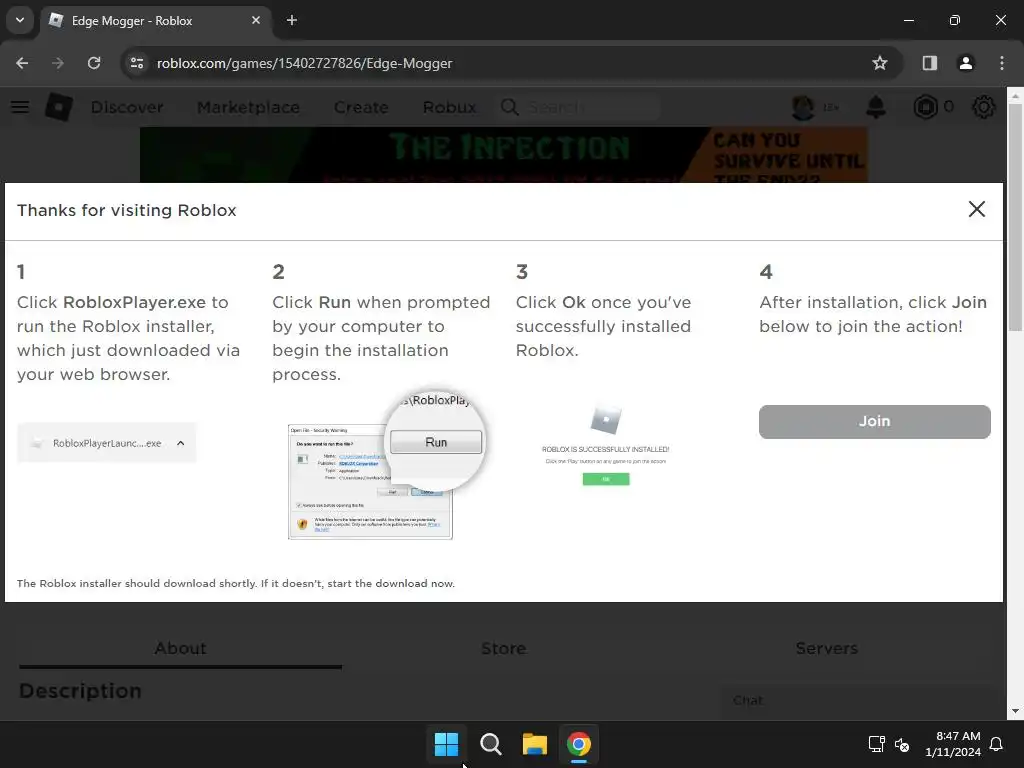
Task: Open the Roblox hamburger menu
Action: click(x=20, y=107)
